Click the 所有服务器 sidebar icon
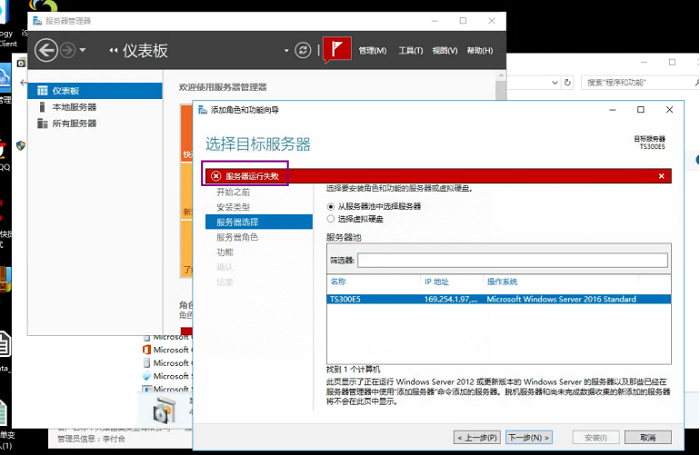 coord(42,123)
